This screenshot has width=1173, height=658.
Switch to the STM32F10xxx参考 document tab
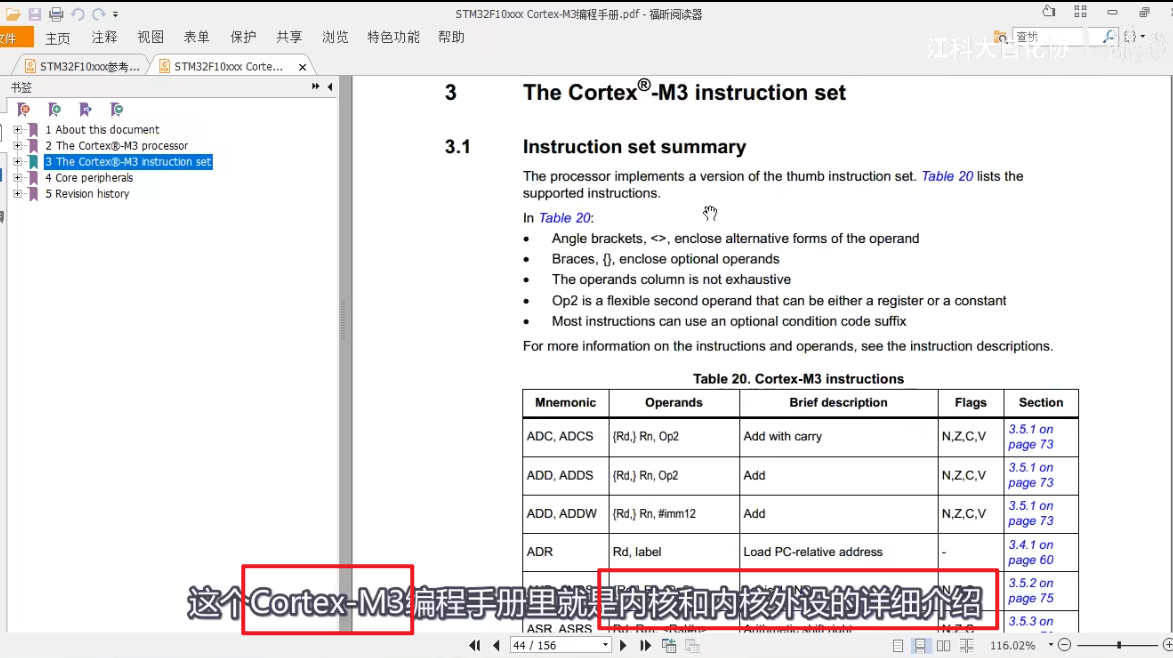tap(82, 67)
